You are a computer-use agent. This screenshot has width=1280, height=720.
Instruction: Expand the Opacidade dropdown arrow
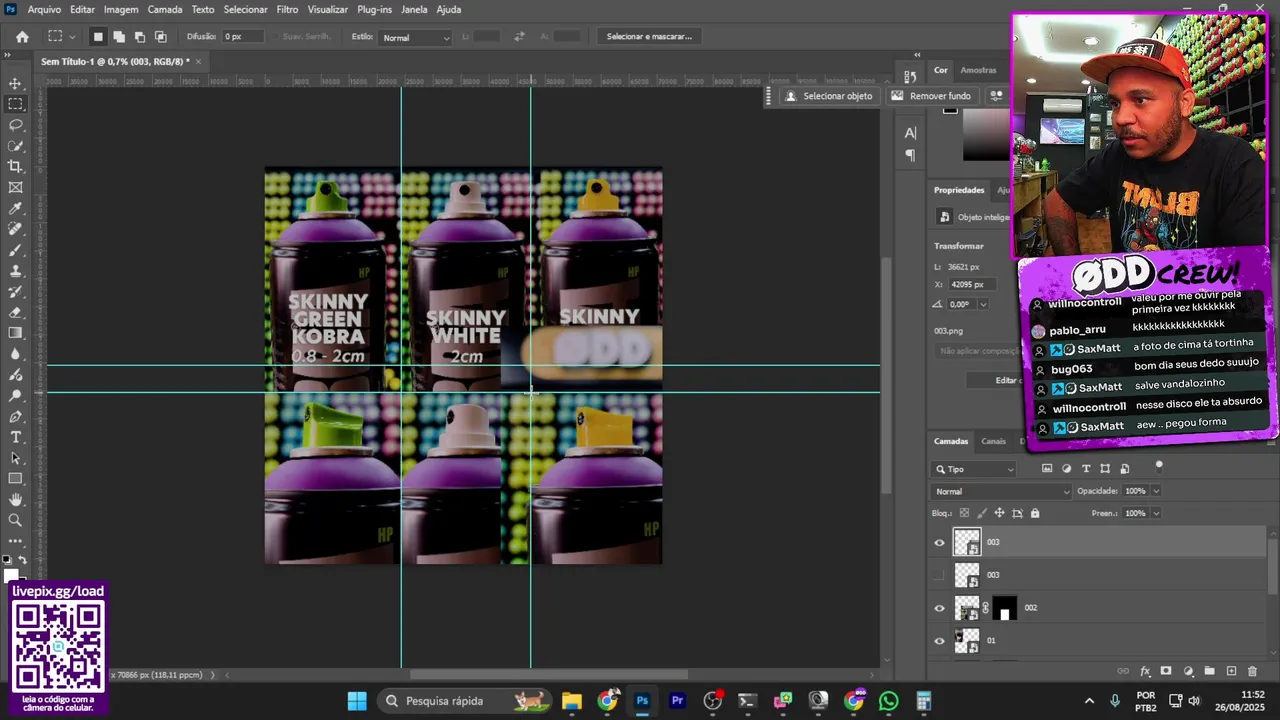1156,491
